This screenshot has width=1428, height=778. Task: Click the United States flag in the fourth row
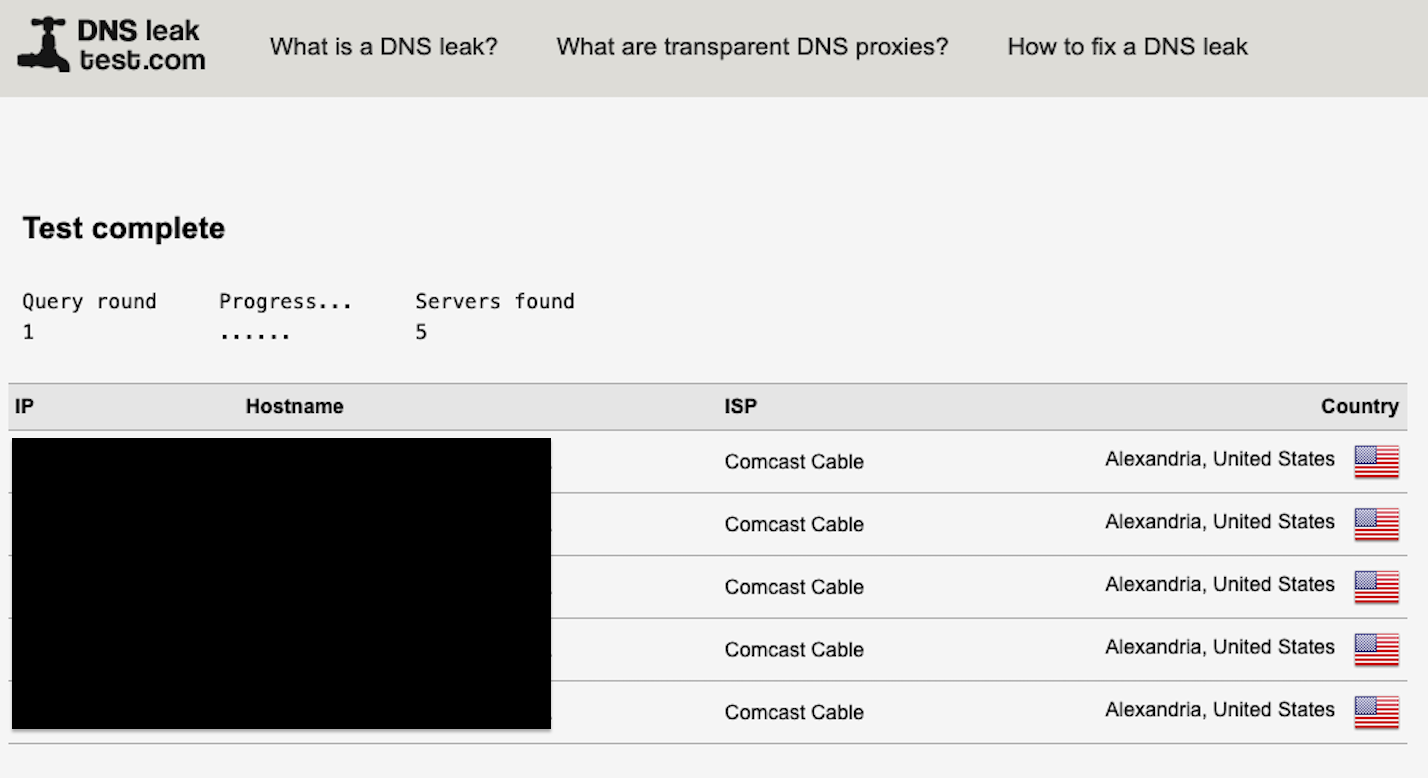click(x=1376, y=649)
